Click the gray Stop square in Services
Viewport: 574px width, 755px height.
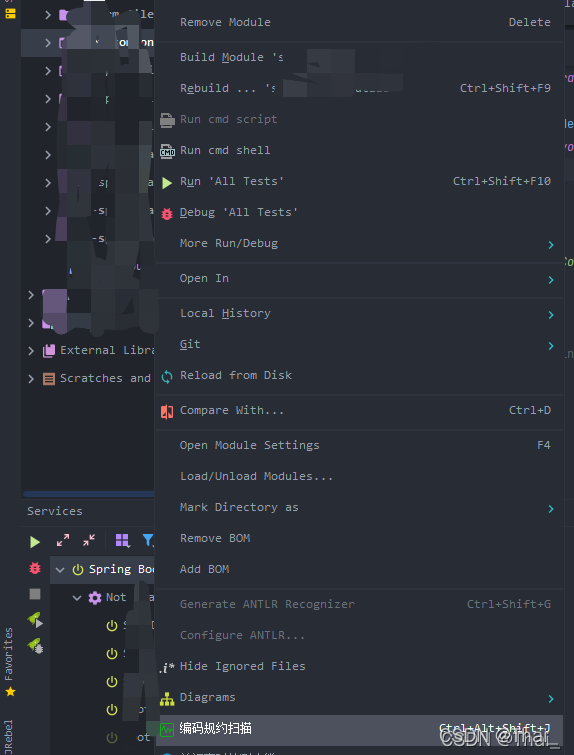point(35,594)
